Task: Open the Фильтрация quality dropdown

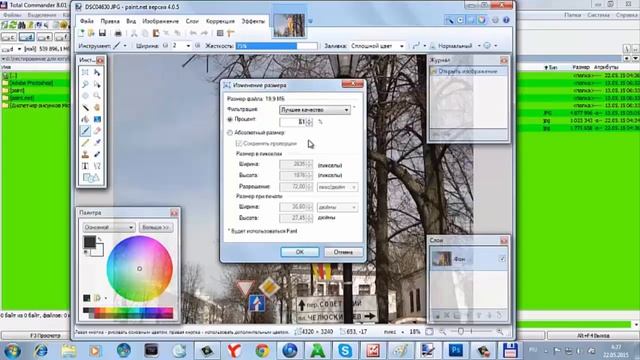Action: pyautogui.click(x=315, y=110)
